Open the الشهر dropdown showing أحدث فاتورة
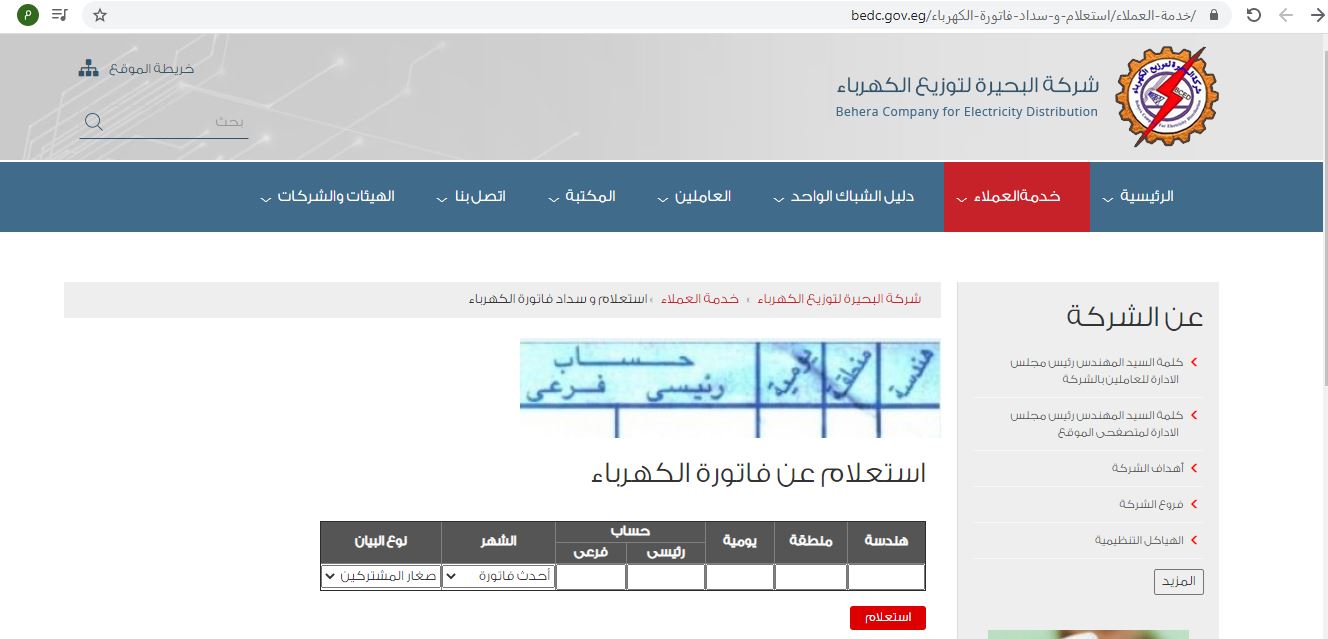Image resolution: width=1328 pixels, height=639 pixels. [497, 577]
